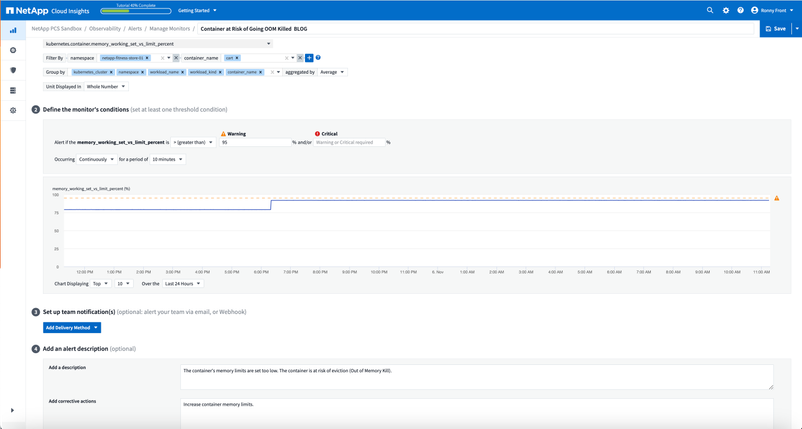Go to Manage Monitors in the breadcrumb
Screen dimensions: 802x429
[x=169, y=29]
